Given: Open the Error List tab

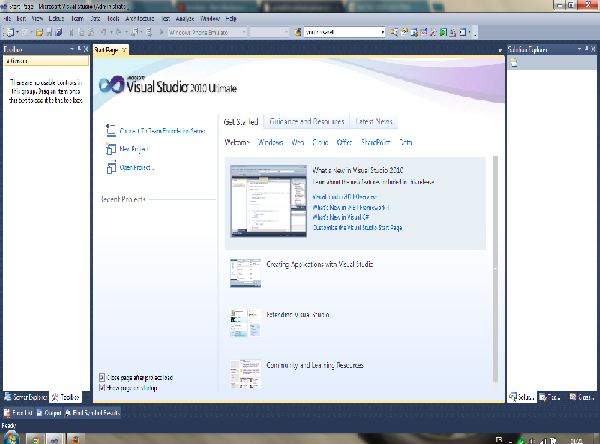Looking at the screenshot, I should 18,413.
